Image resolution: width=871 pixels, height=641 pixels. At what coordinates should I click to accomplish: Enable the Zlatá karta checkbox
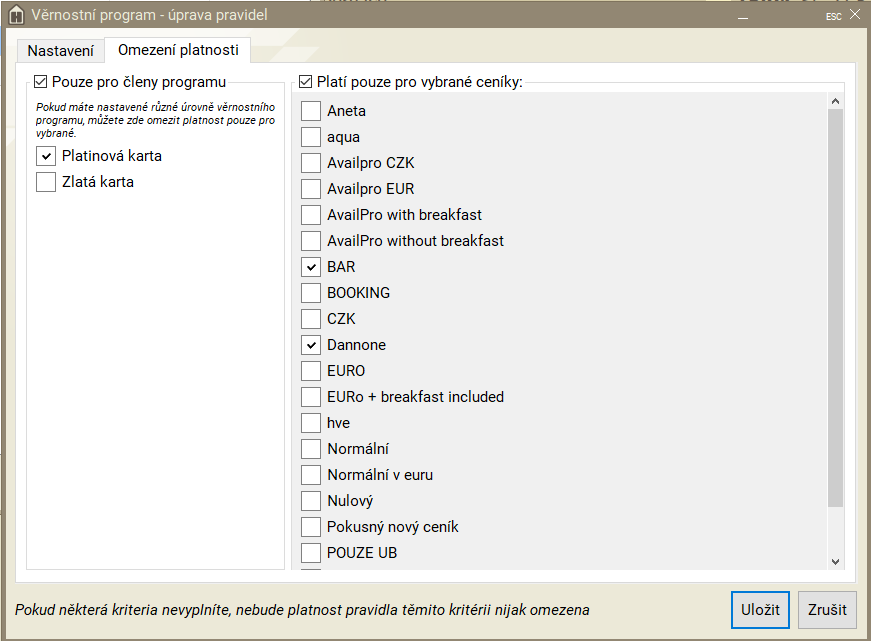[x=46, y=182]
